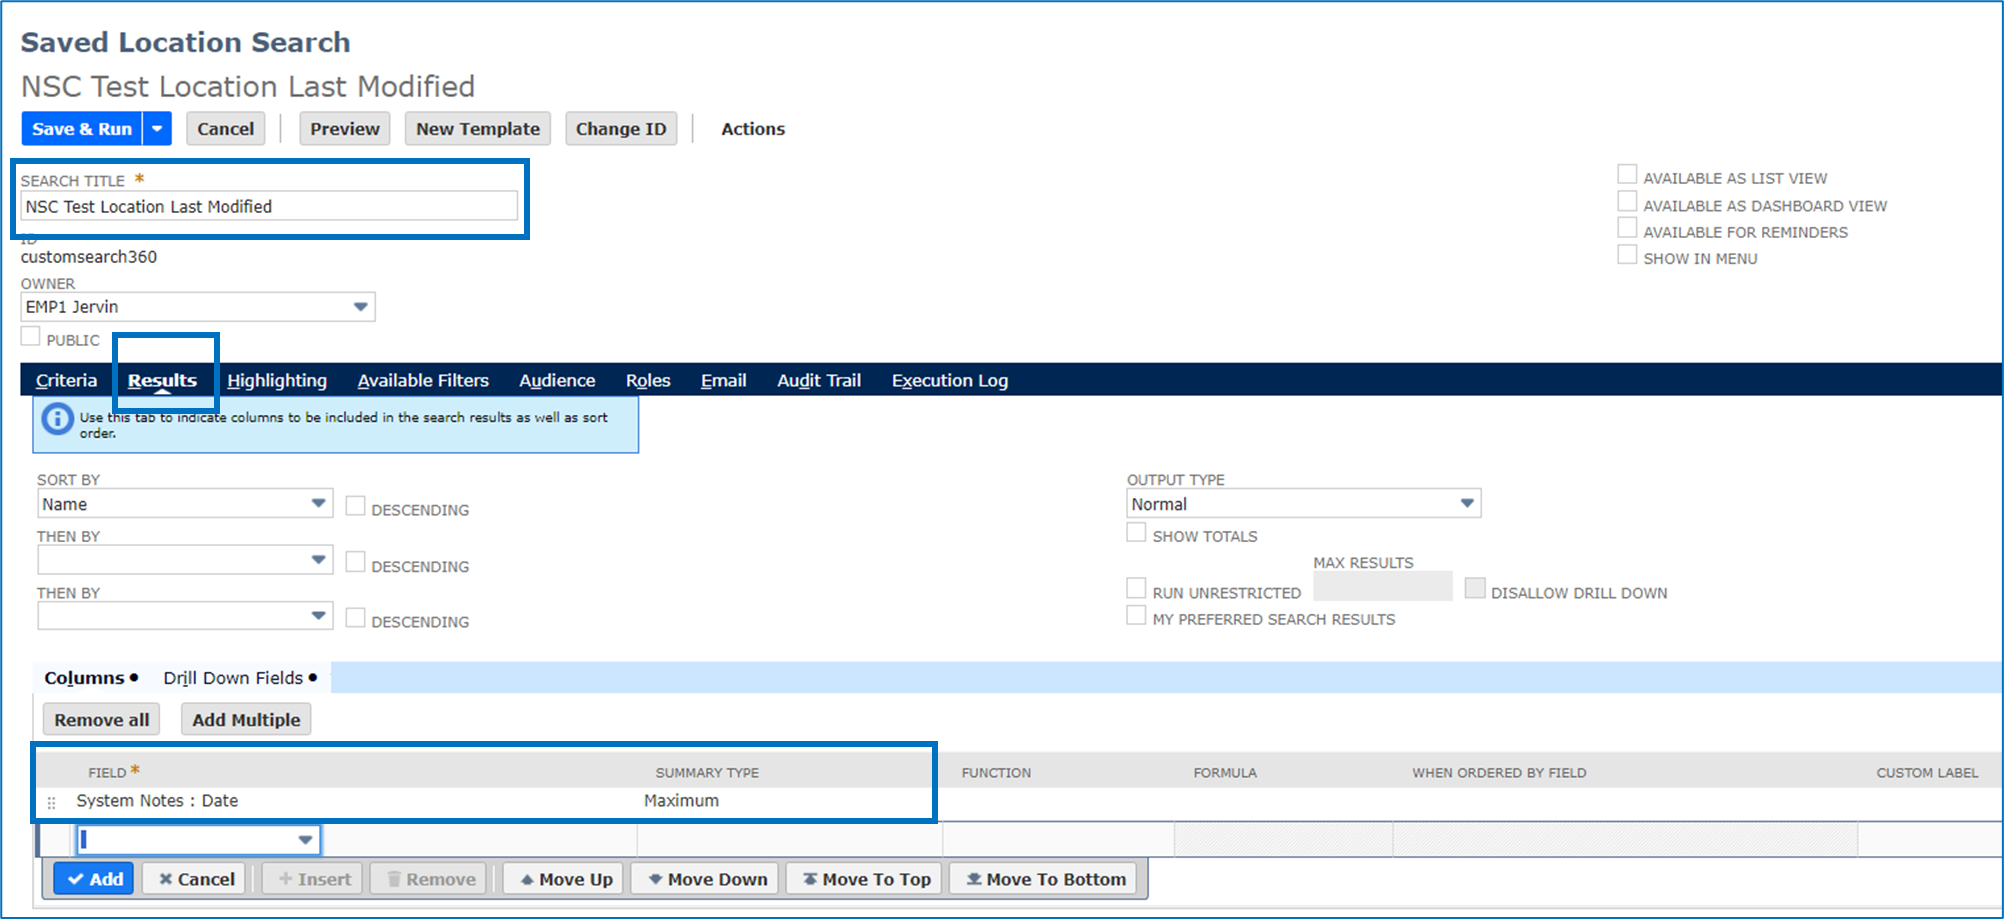
Task: Click the Summary Type column header
Action: click(707, 773)
